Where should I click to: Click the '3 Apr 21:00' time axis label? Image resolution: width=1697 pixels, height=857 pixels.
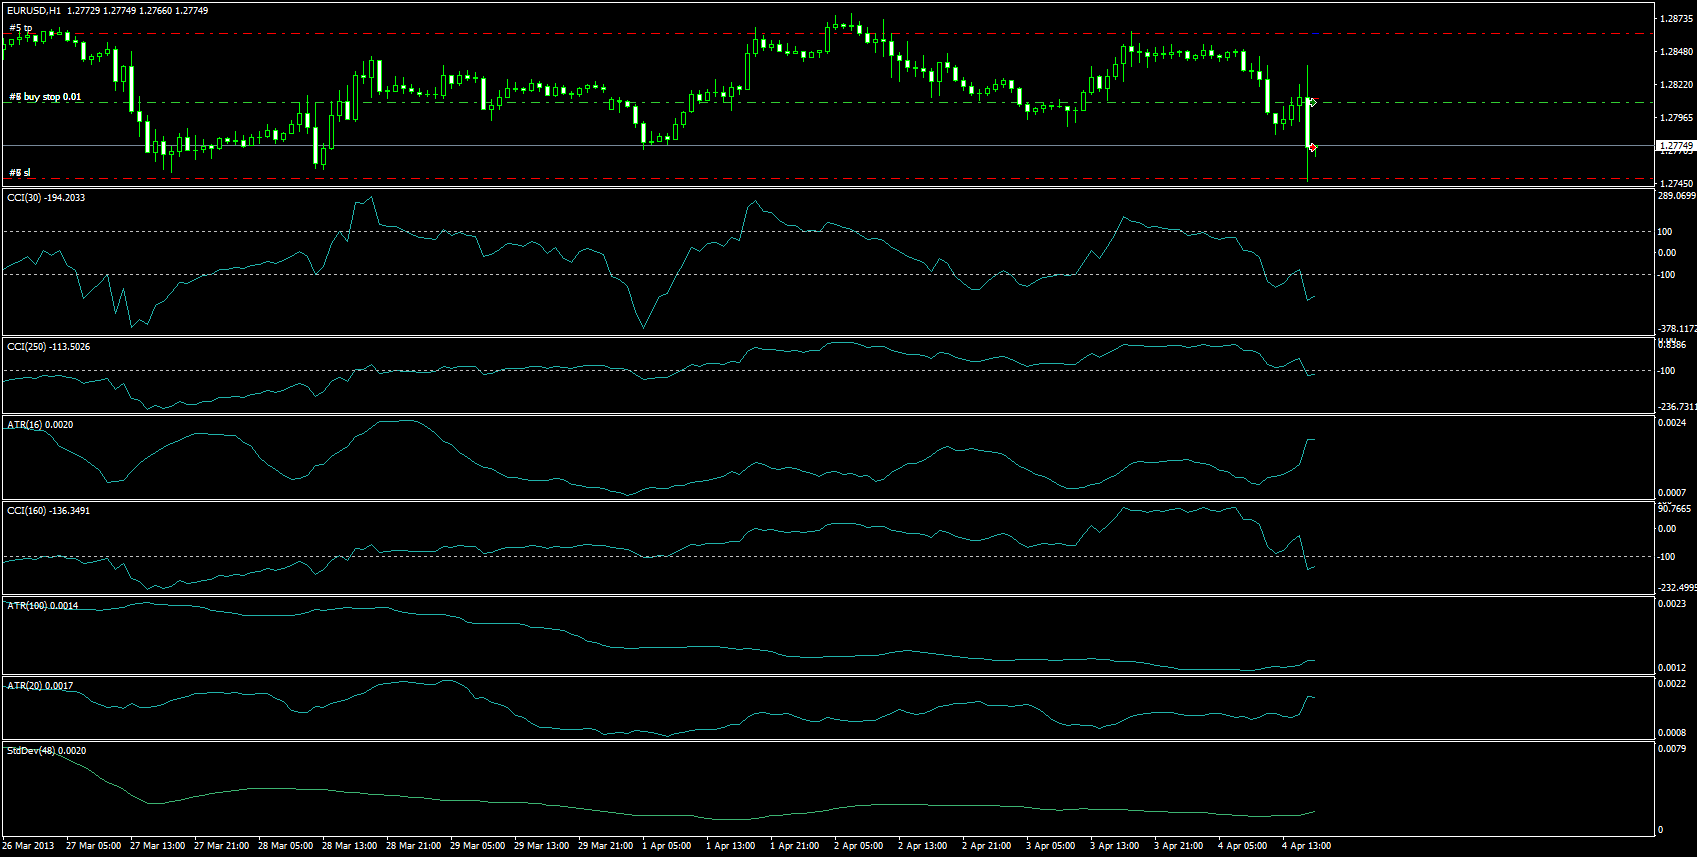[x=1178, y=846]
